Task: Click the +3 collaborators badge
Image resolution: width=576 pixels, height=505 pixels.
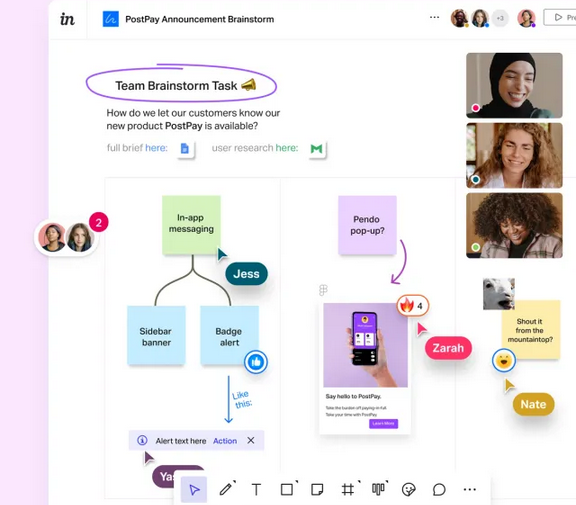Action: [500, 18]
